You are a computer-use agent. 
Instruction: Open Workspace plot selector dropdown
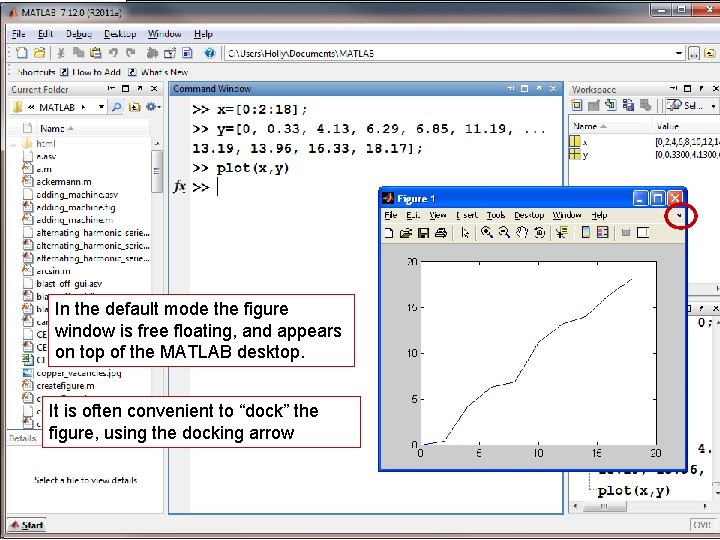(691, 106)
